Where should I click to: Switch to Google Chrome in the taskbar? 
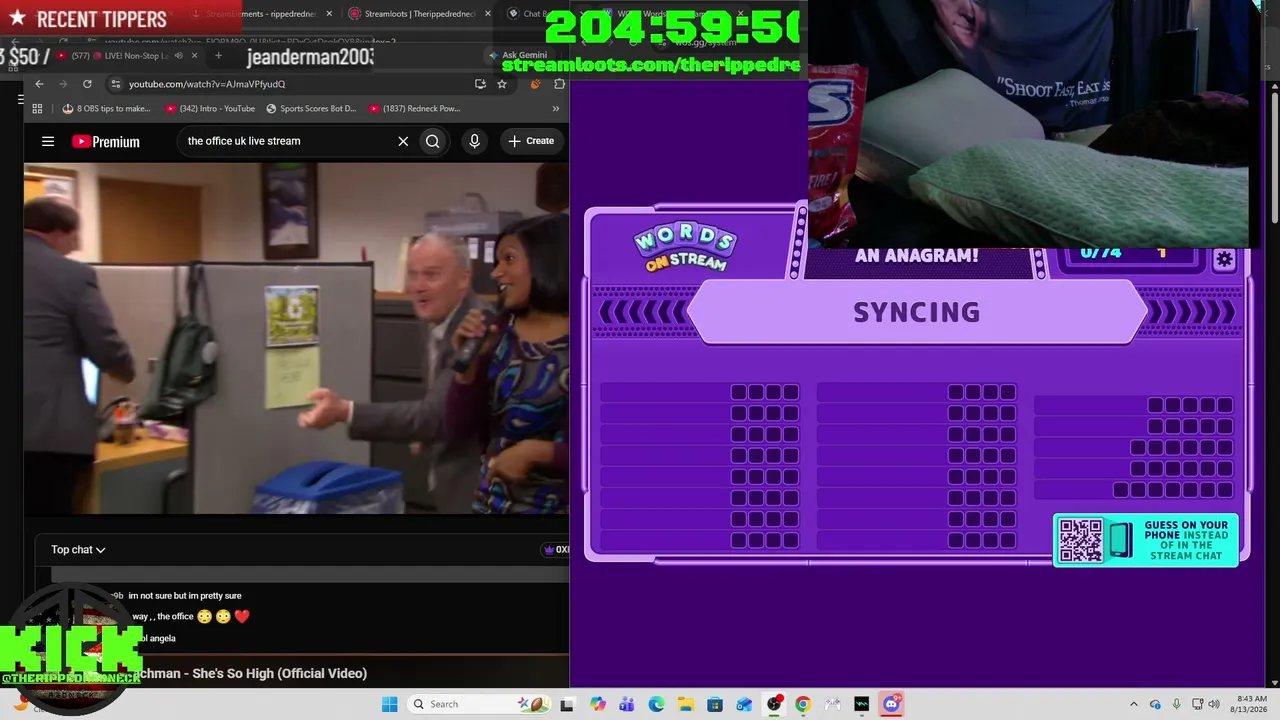803,704
